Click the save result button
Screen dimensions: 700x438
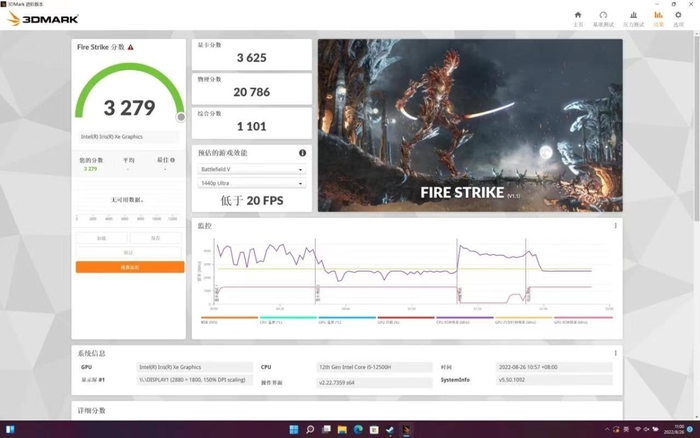(x=158, y=238)
